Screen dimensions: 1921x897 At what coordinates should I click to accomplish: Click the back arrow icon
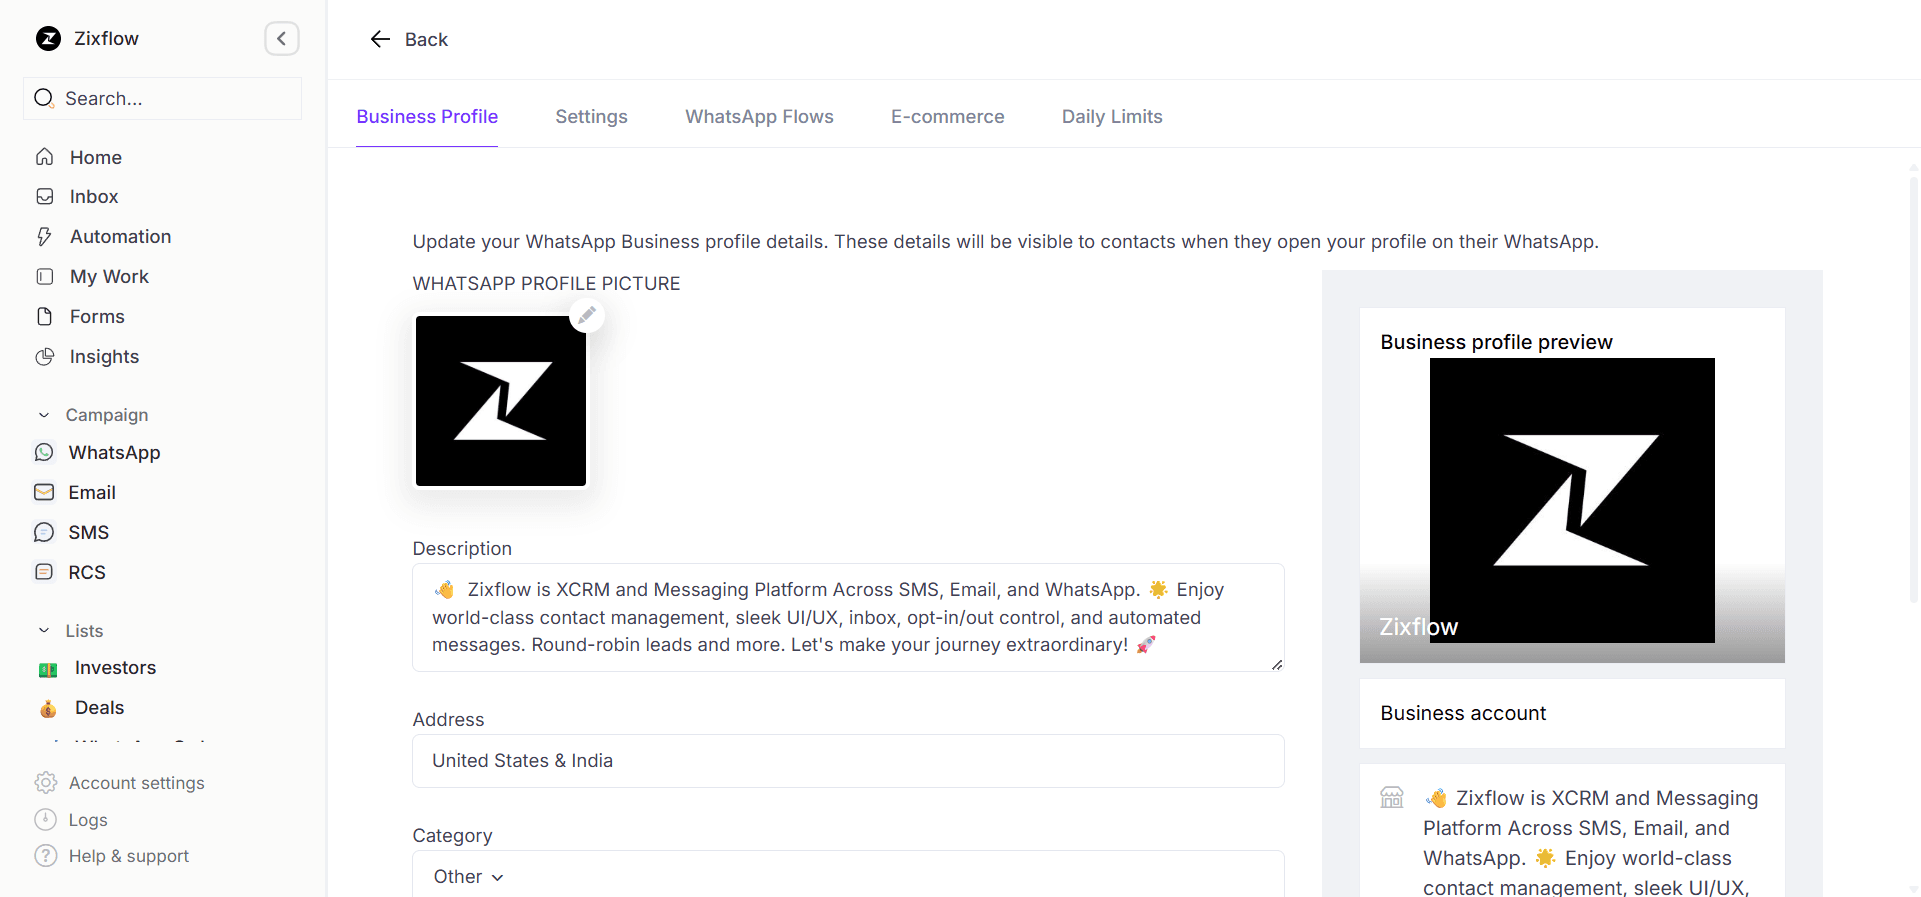380,39
